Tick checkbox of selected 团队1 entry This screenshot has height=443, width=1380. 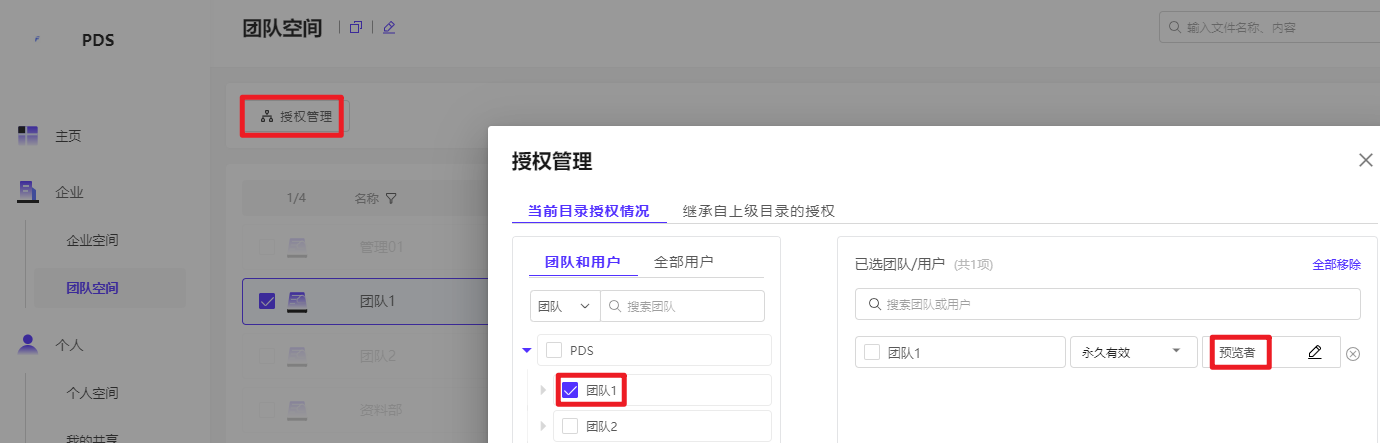(x=872, y=352)
